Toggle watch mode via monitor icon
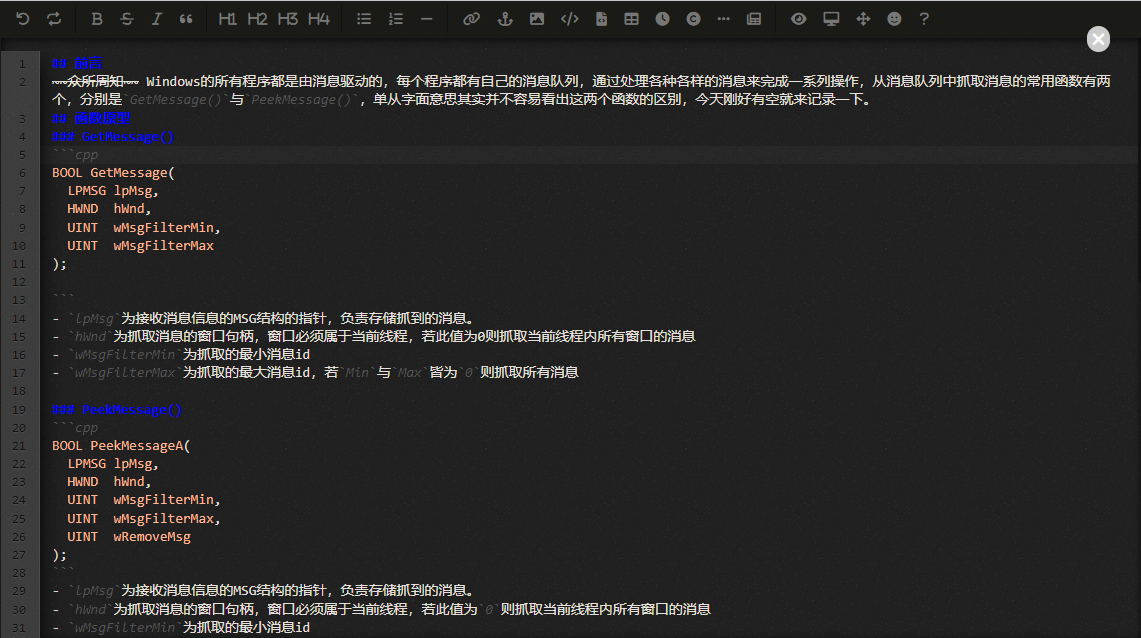Screen dimensions: 1141x638 (831, 18)
